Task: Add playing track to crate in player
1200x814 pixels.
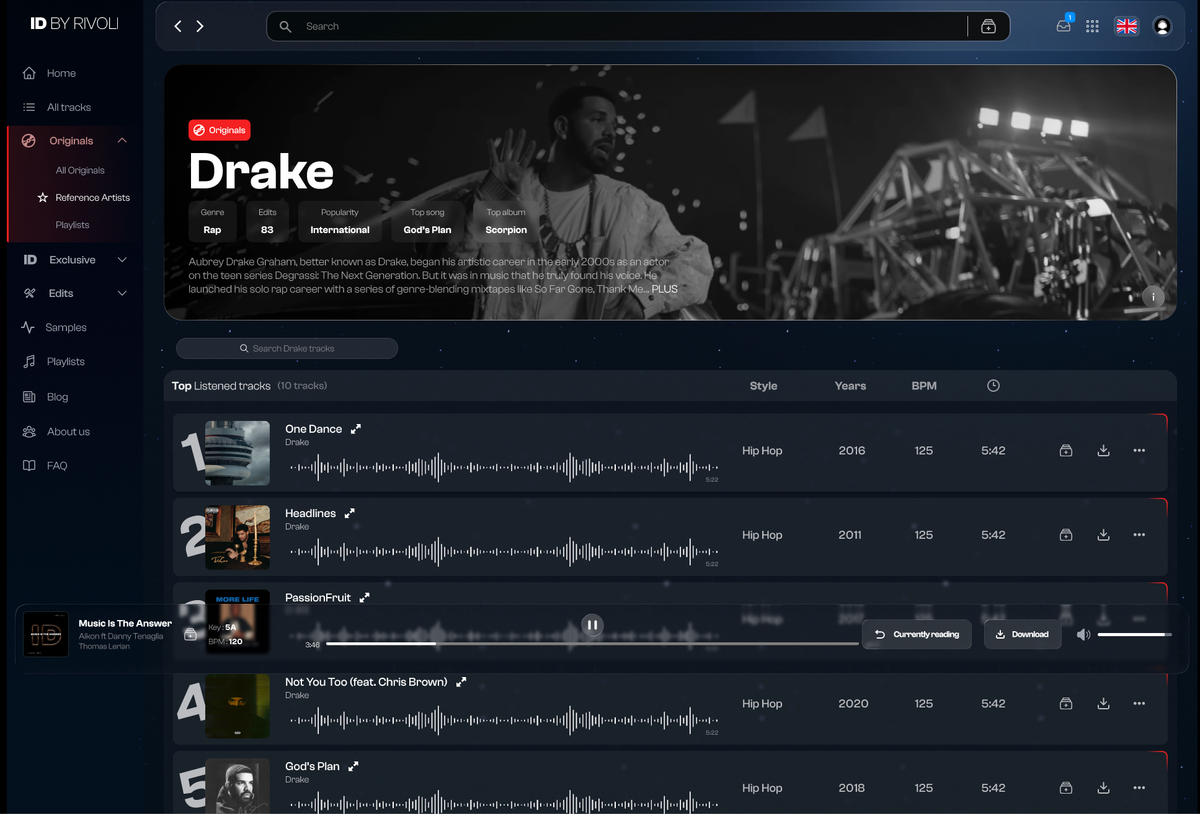Action: [190, 634]
